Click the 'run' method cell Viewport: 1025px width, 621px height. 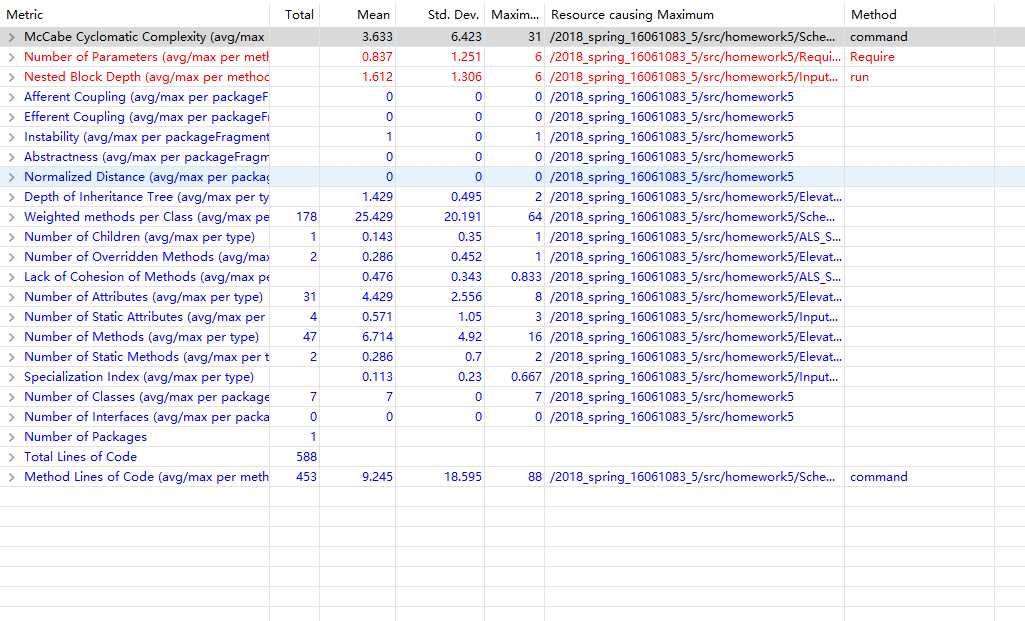tap(859, 77)
